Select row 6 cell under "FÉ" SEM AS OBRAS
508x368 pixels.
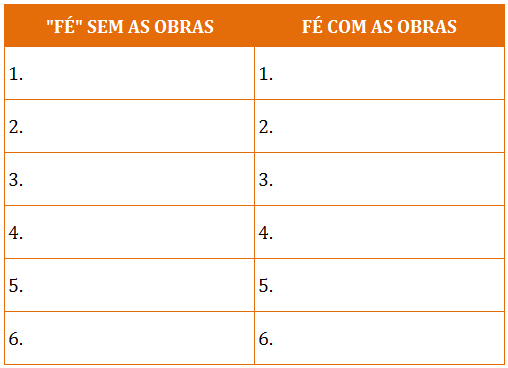coord(129,338)
